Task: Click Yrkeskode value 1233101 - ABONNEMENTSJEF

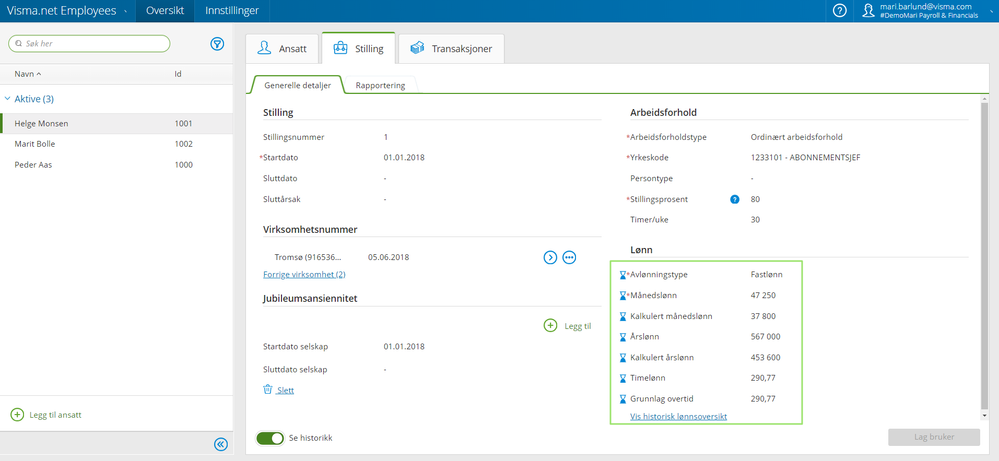Action: pos(805,157)
